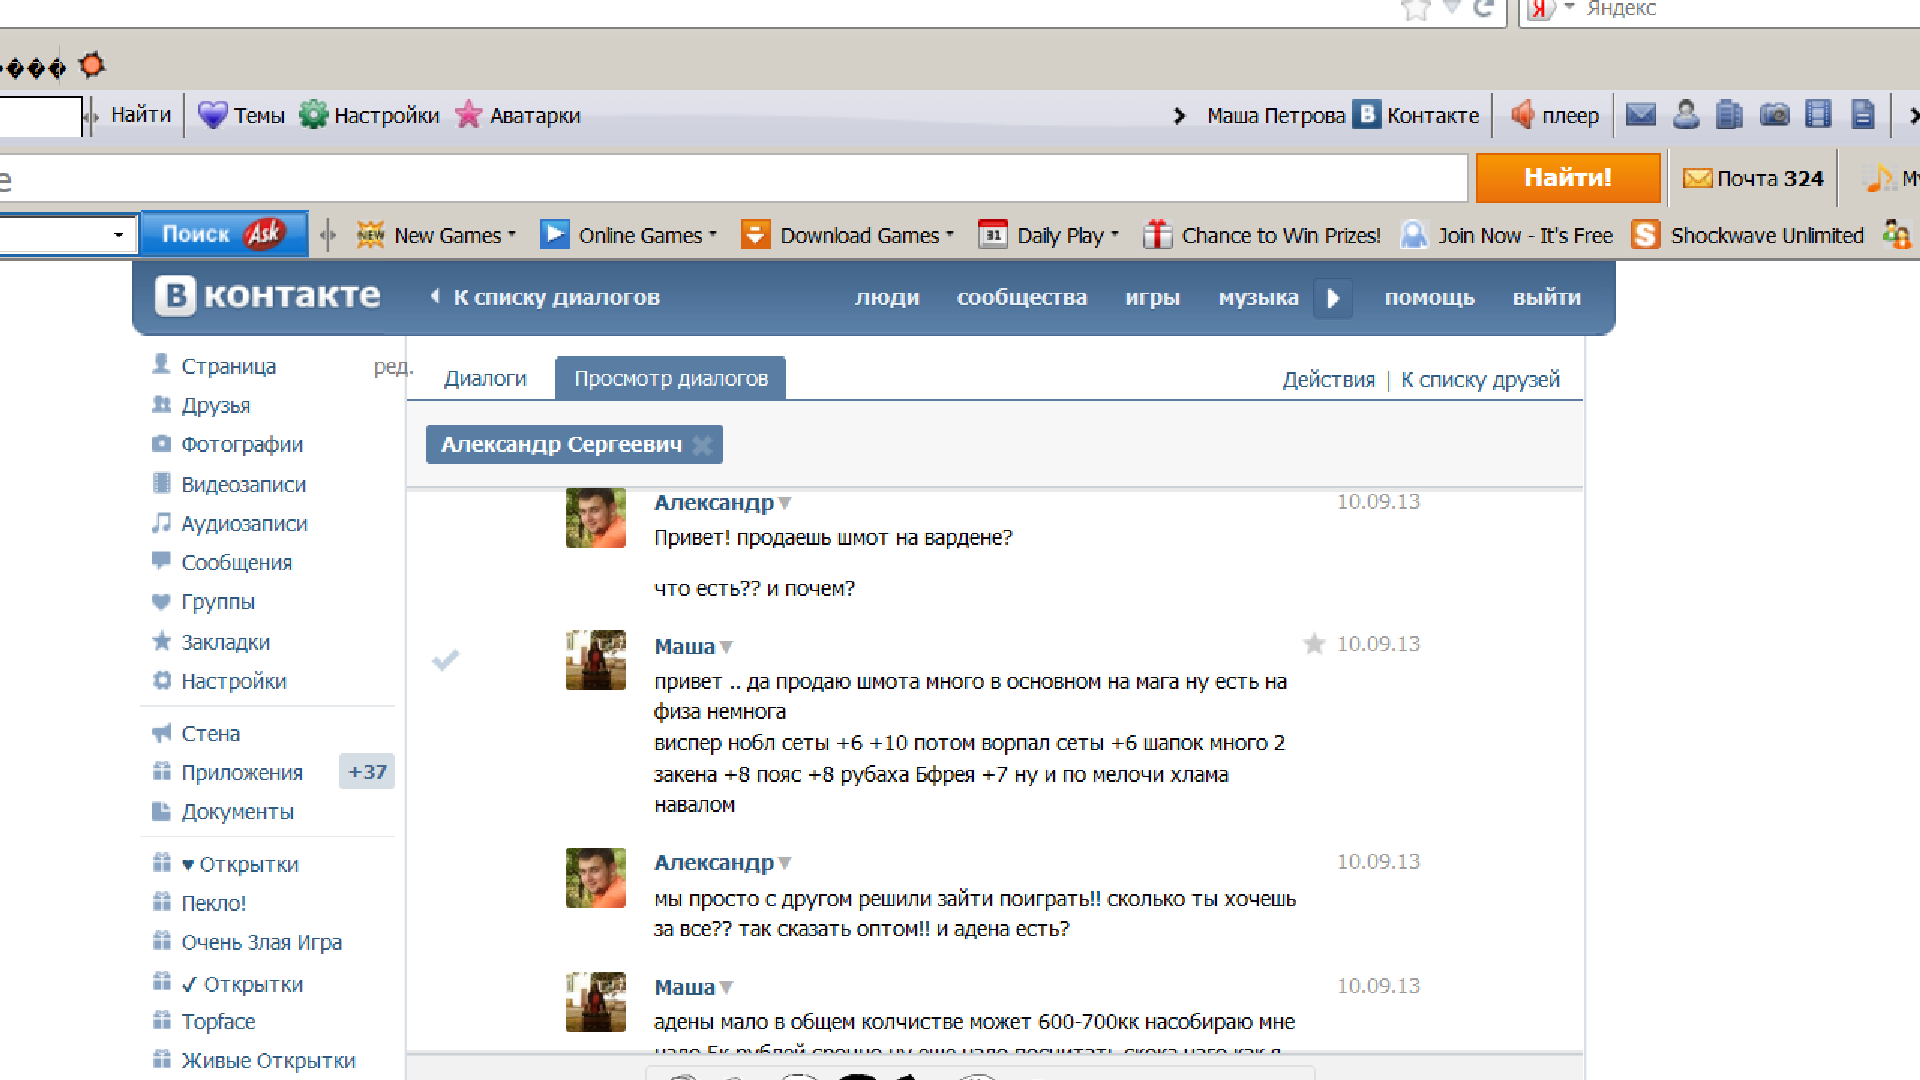The image size is (1920, 1080).
Task: Click the orange Найти! button
Action: pyautogui.click(x=1567, y=178)
